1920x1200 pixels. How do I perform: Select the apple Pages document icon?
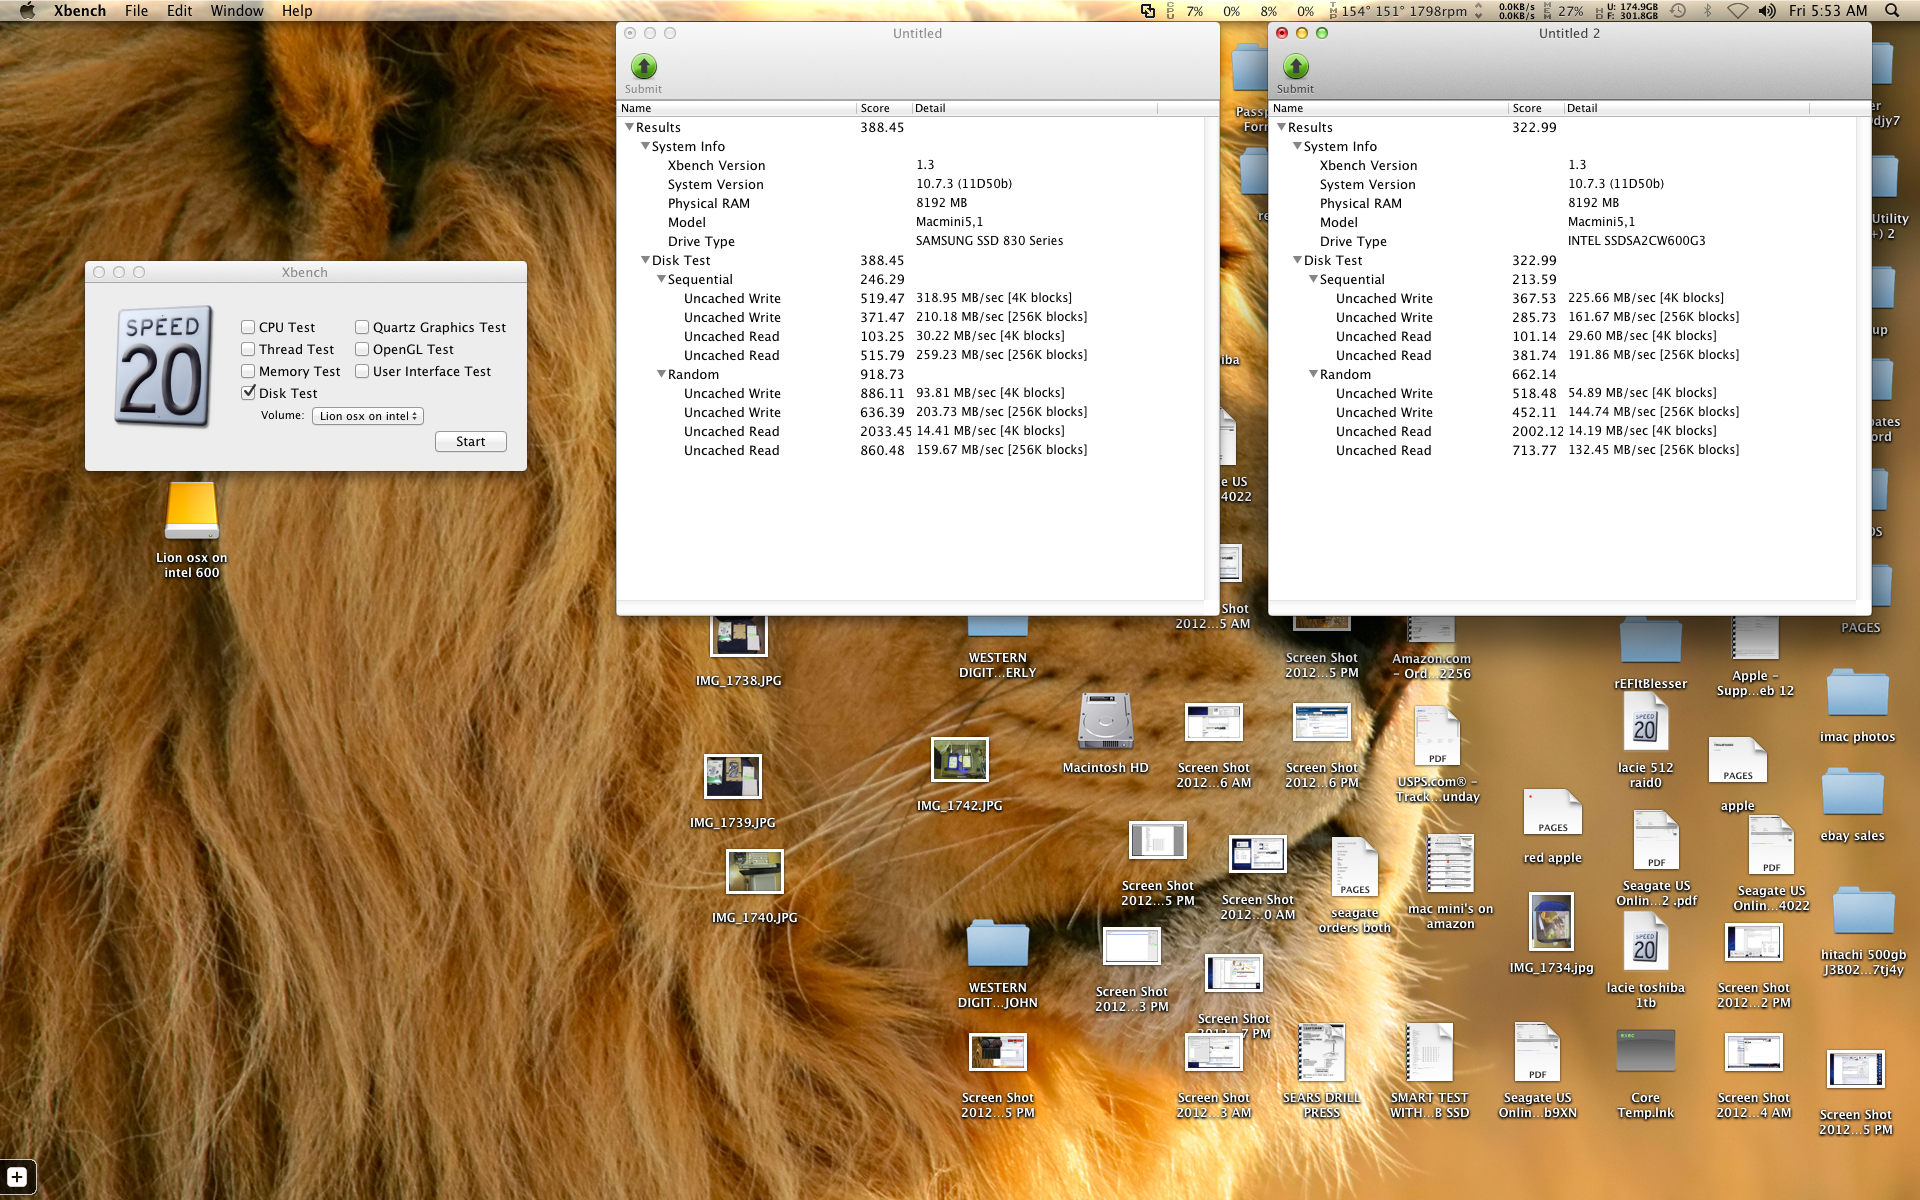click(1737, 761)
